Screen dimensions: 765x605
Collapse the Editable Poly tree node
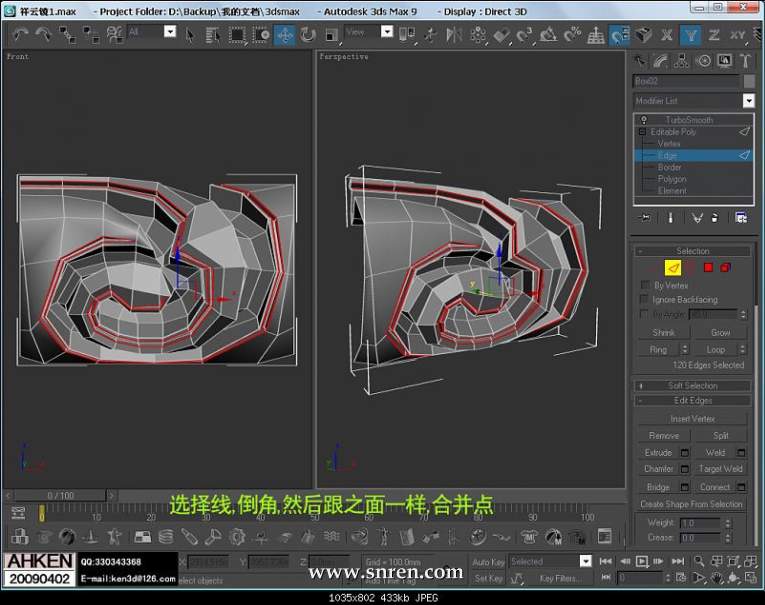pyautogui.click(x=642, y=132)
